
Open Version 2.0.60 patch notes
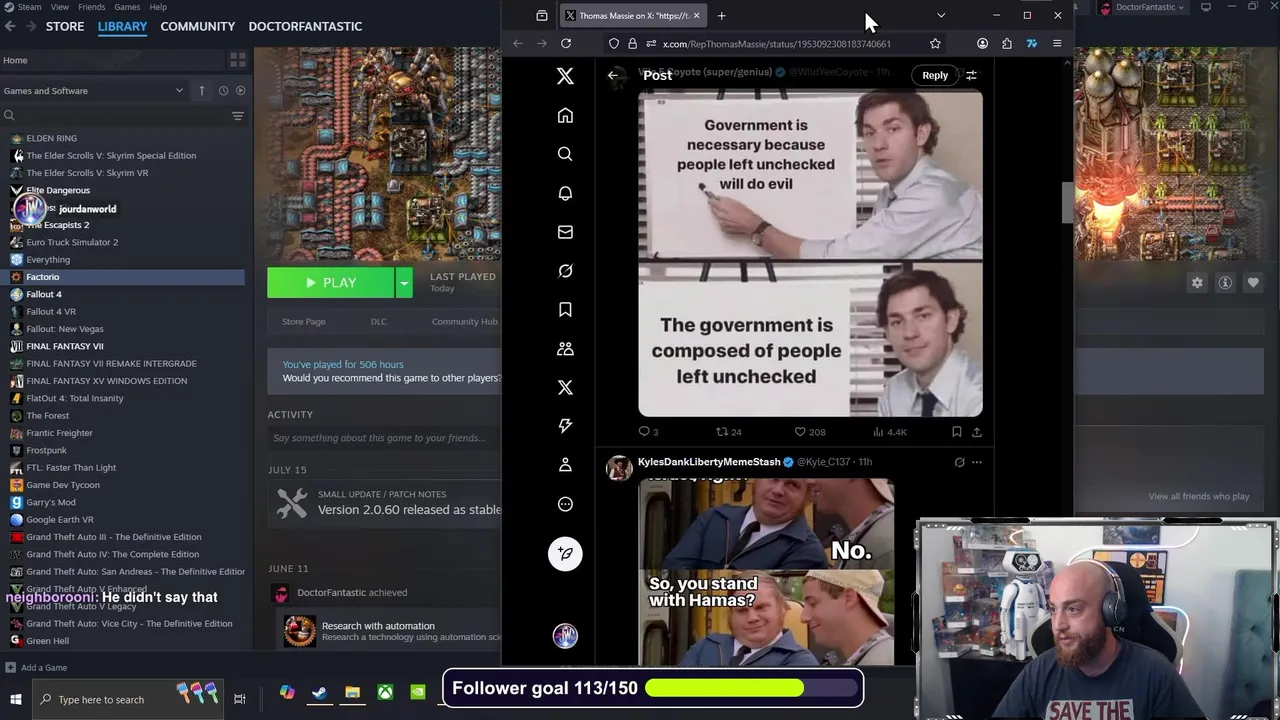pos(409,510)
